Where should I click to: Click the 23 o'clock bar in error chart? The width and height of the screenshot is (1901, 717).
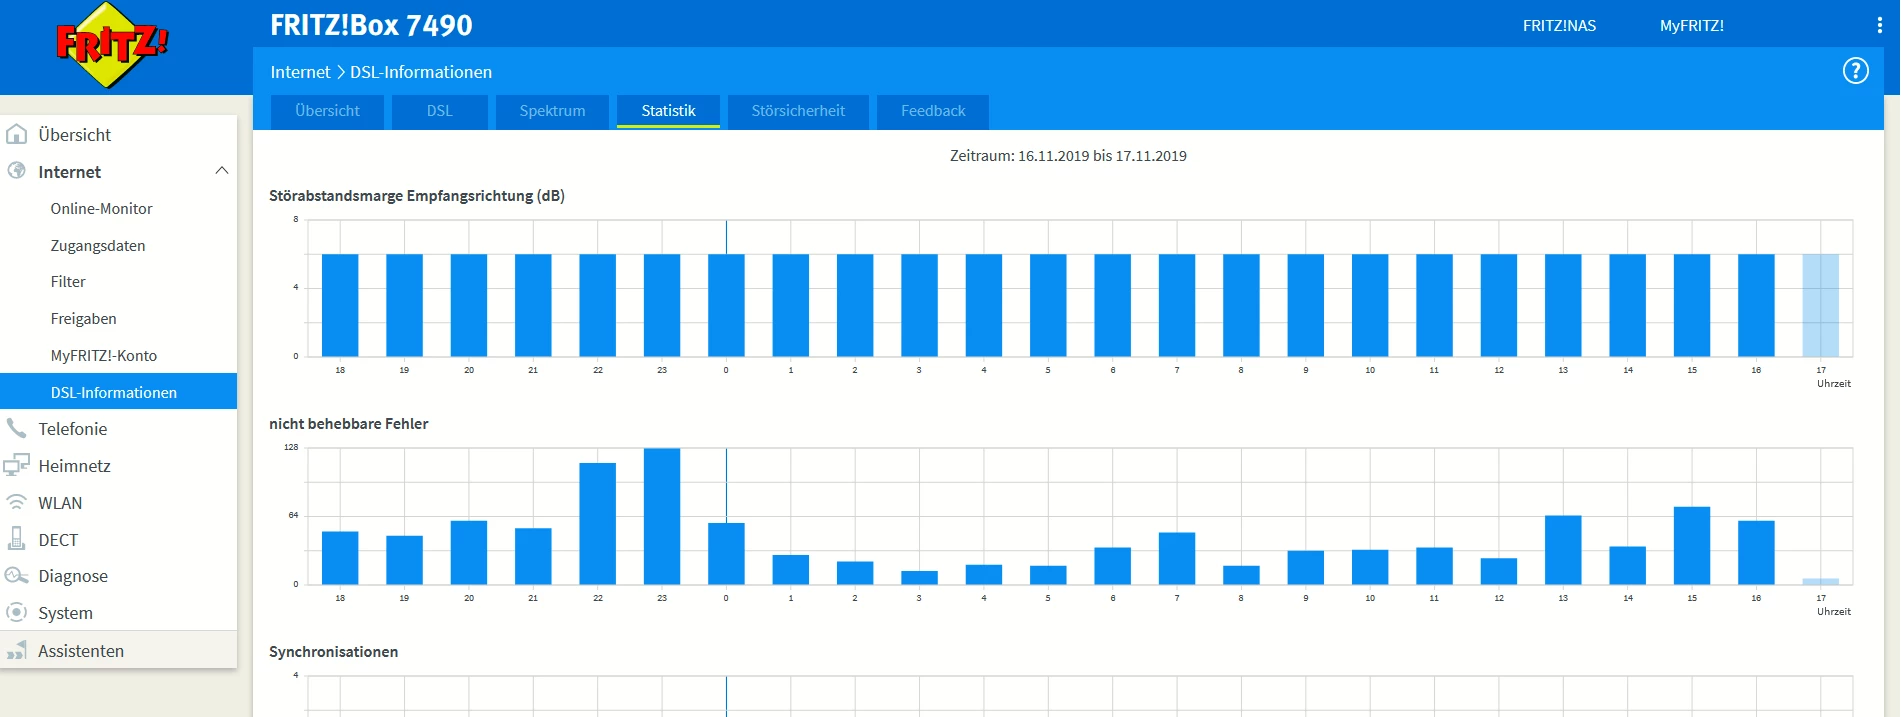(662, 516)
